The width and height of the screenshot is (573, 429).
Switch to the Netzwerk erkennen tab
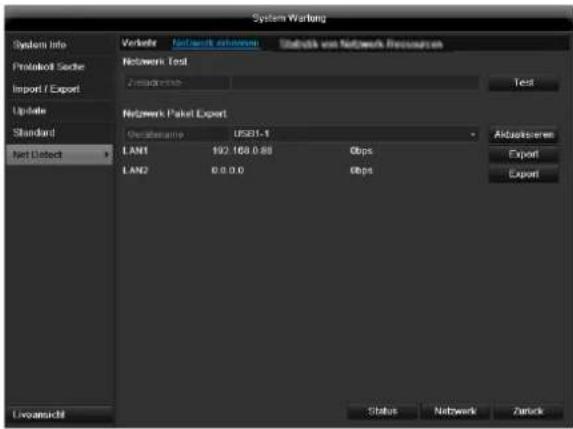216,43
